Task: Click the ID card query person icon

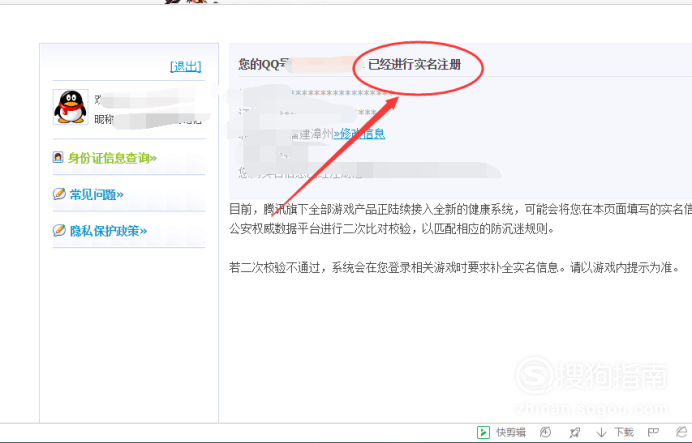Action: tap(58, 157)
